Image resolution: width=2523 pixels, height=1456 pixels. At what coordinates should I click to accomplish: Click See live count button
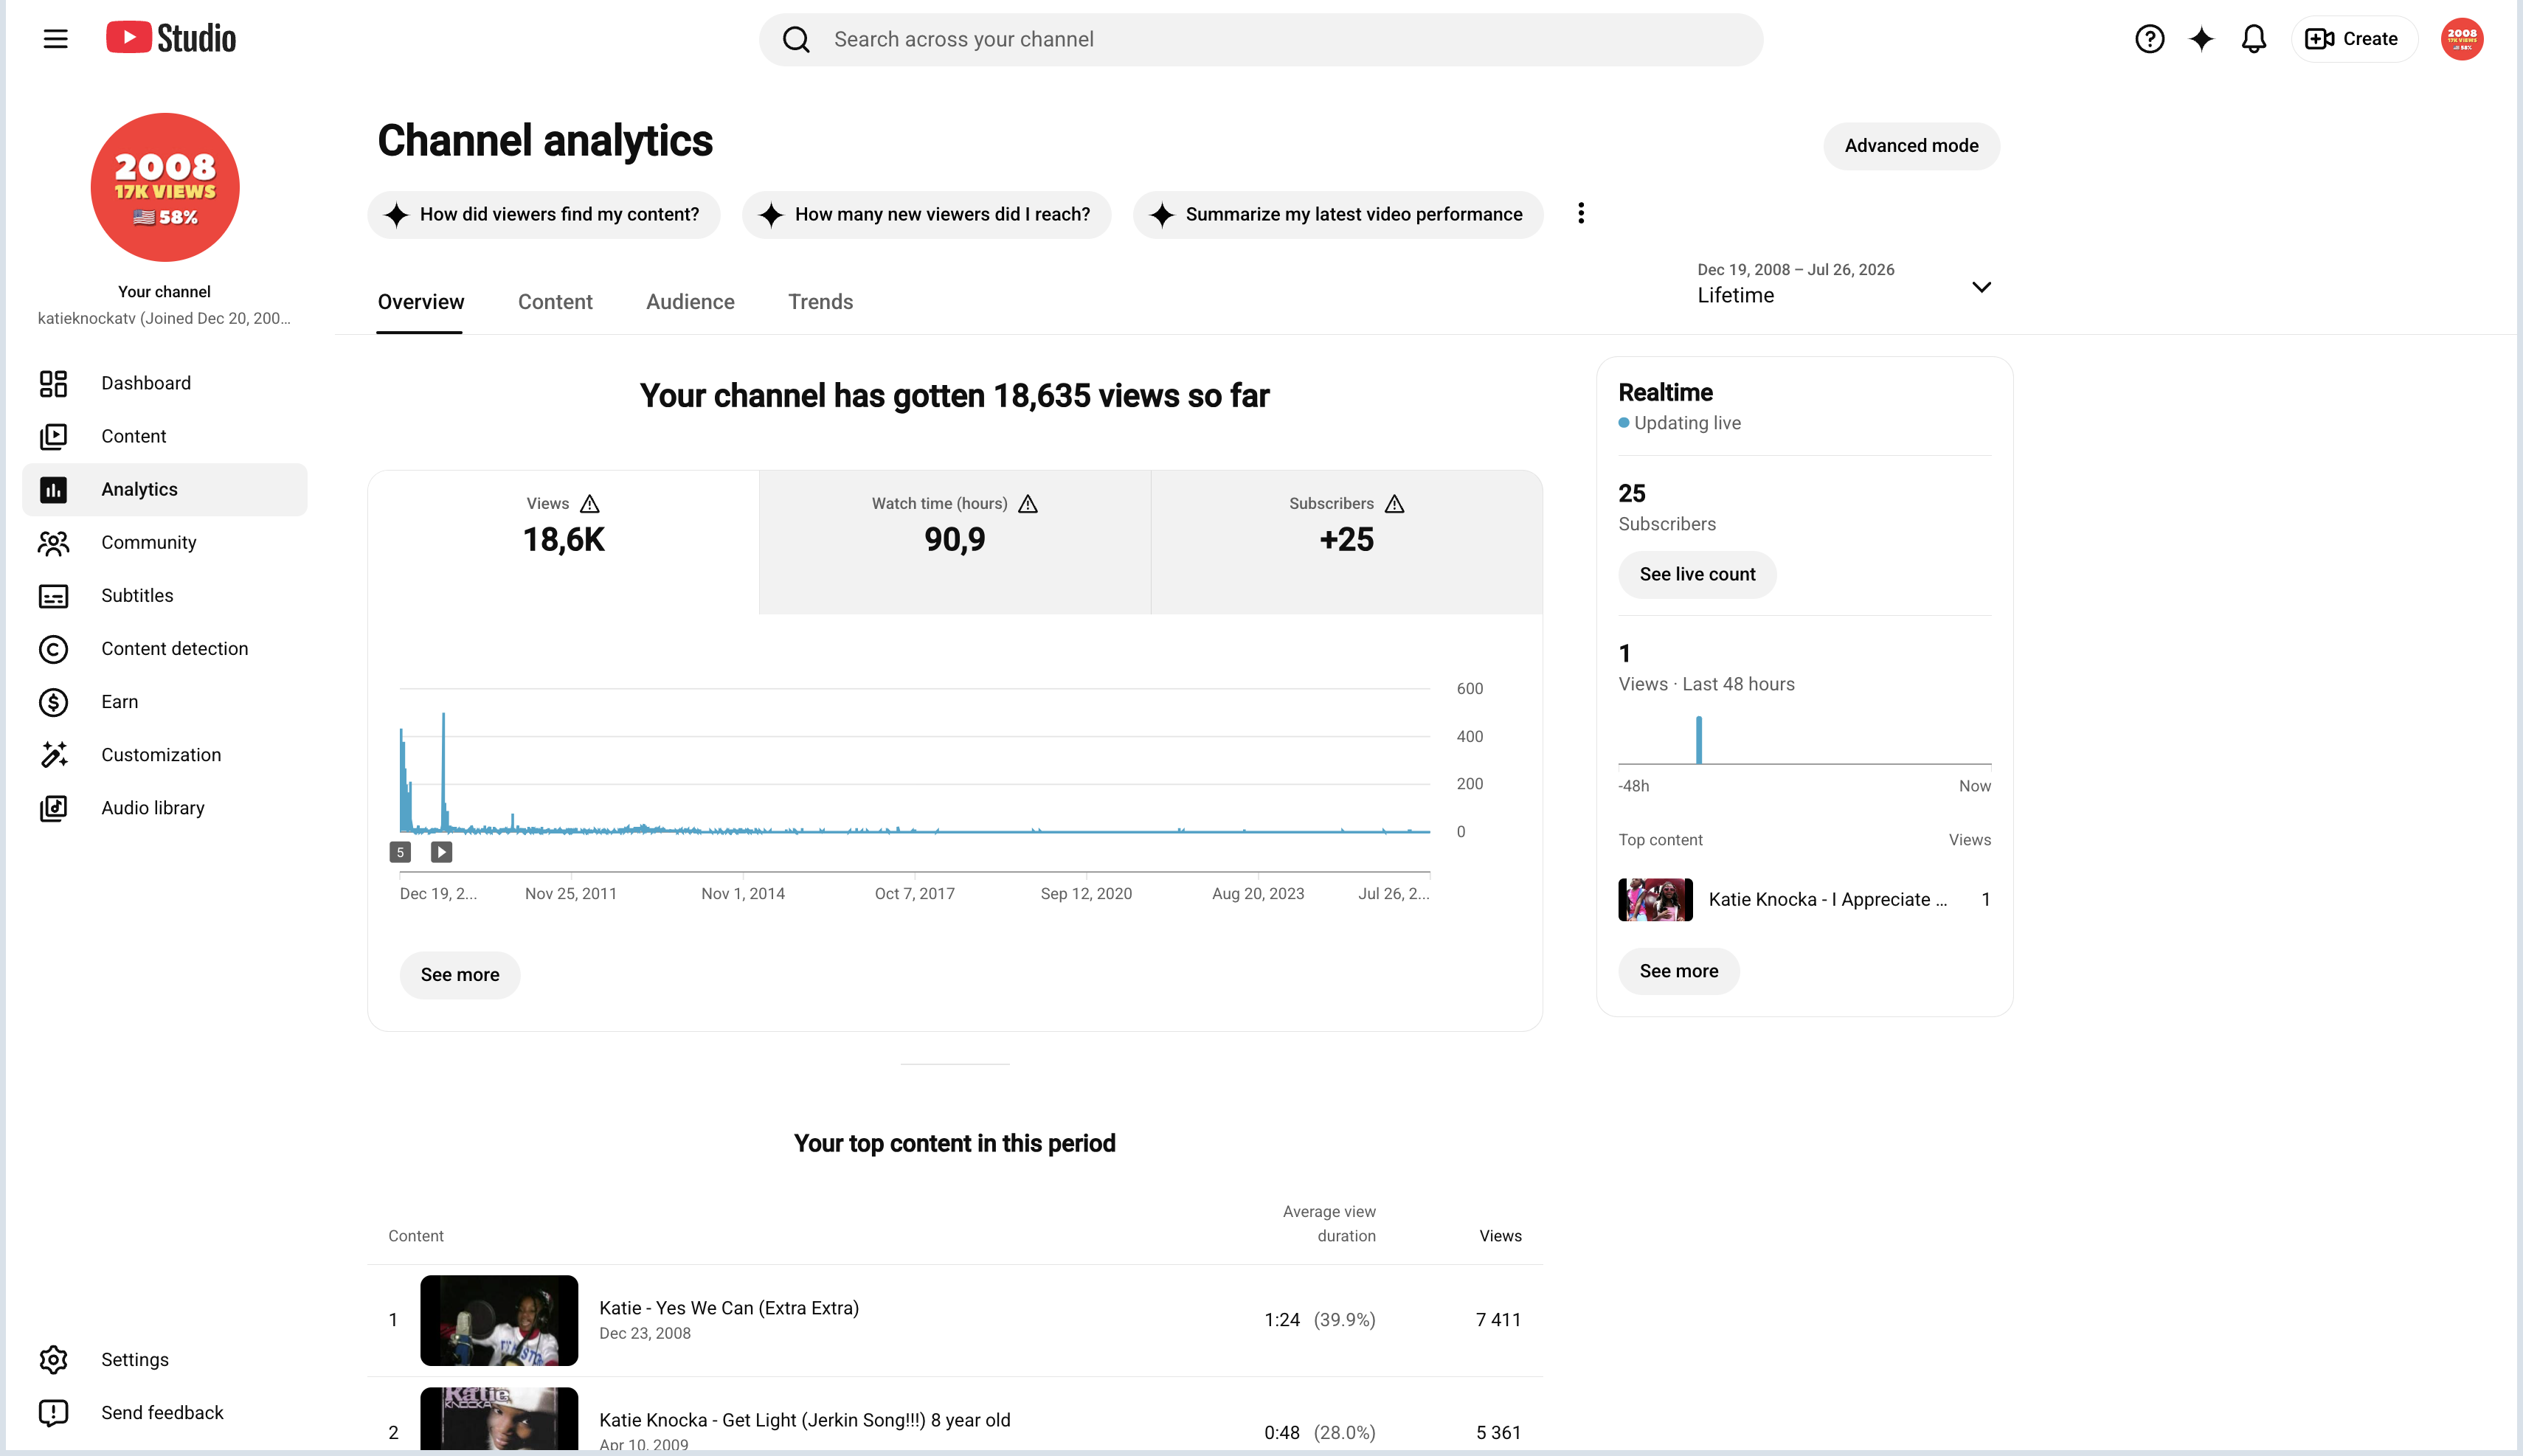point(1697,575)
